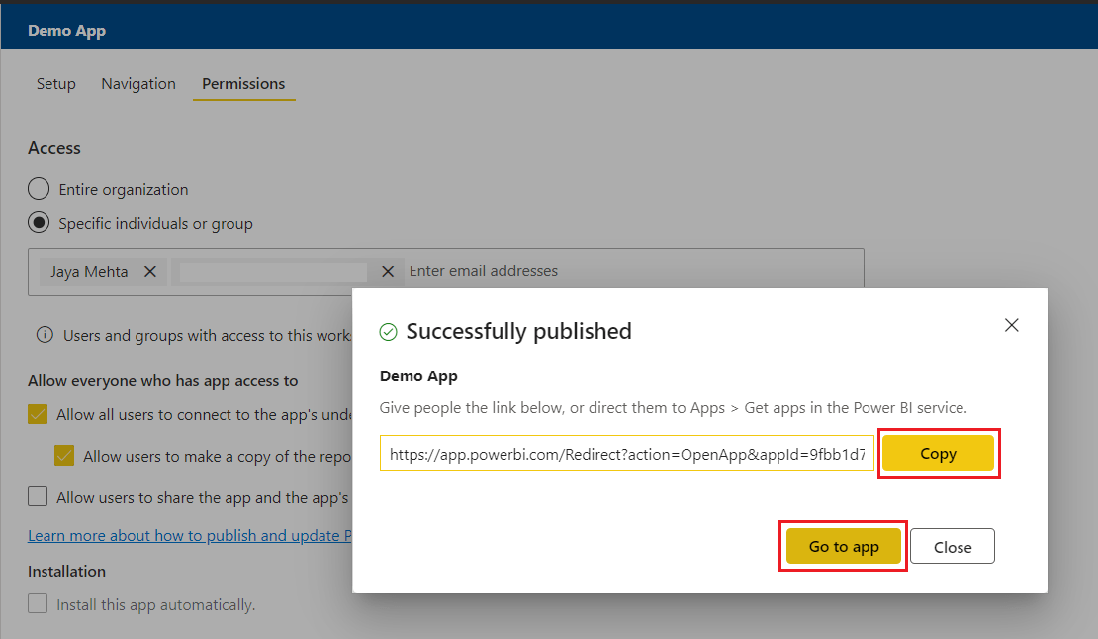The height and width of the screenshot is (639, 1098).
Task: Enable Allow users to share the app
Action: (x=38, y=496)
